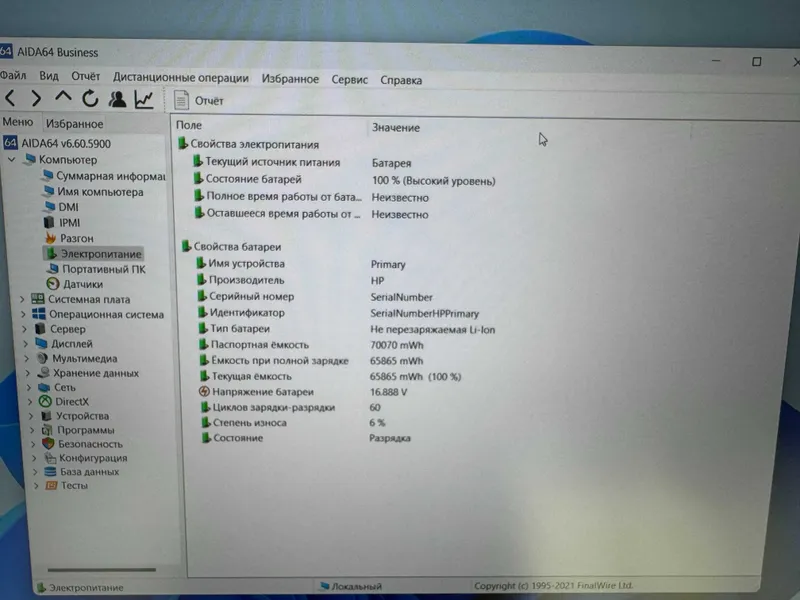
Task: Click the Конфигурация tree icon
Action: click(x=49, y=458)
